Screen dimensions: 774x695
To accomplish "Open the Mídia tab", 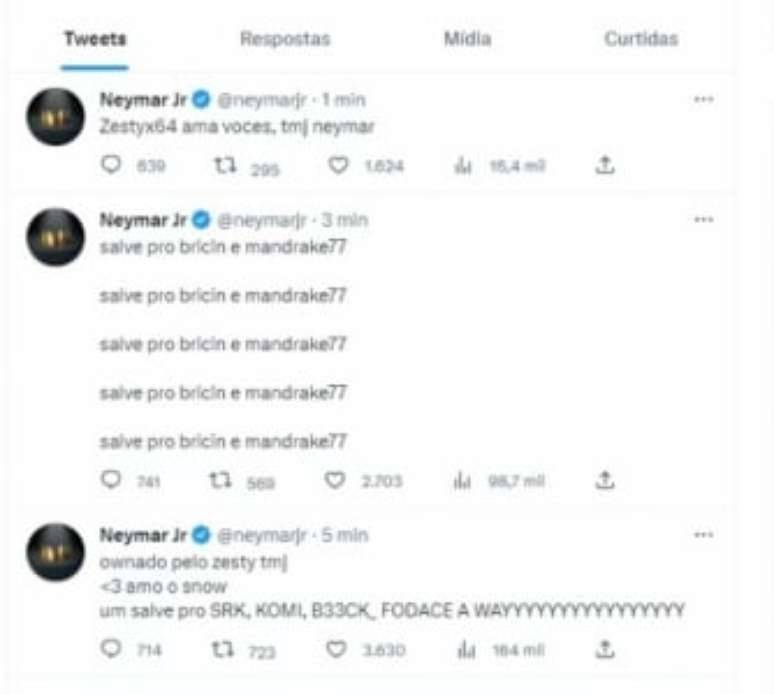I will coord(467,39).
